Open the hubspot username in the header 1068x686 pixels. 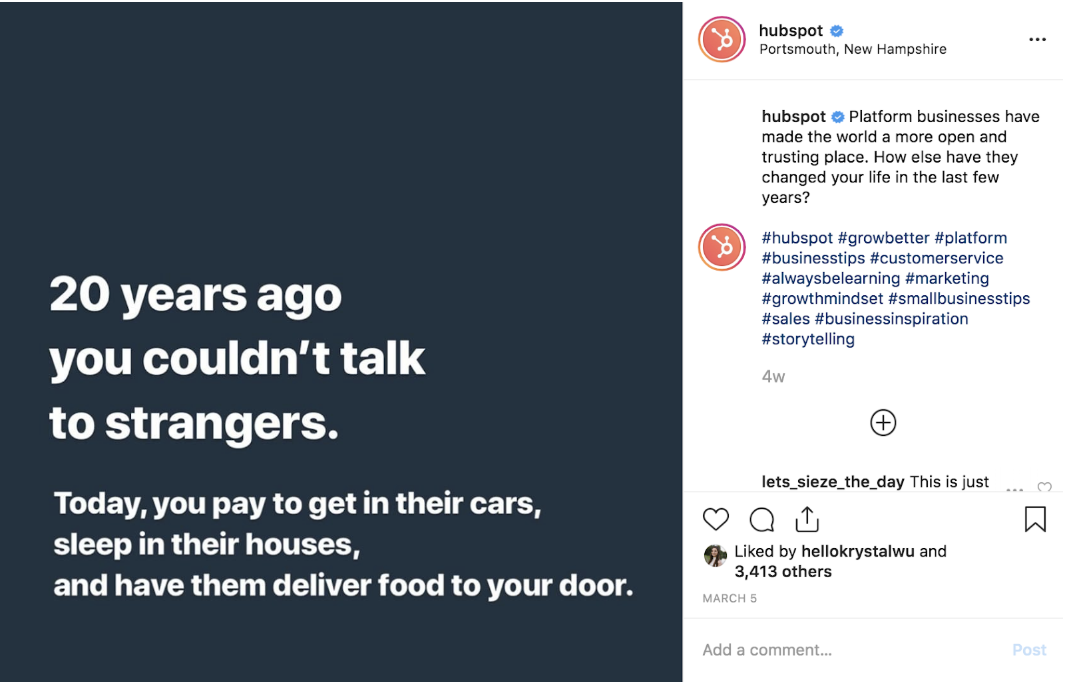pyautogui.click(x=790, y=31)
